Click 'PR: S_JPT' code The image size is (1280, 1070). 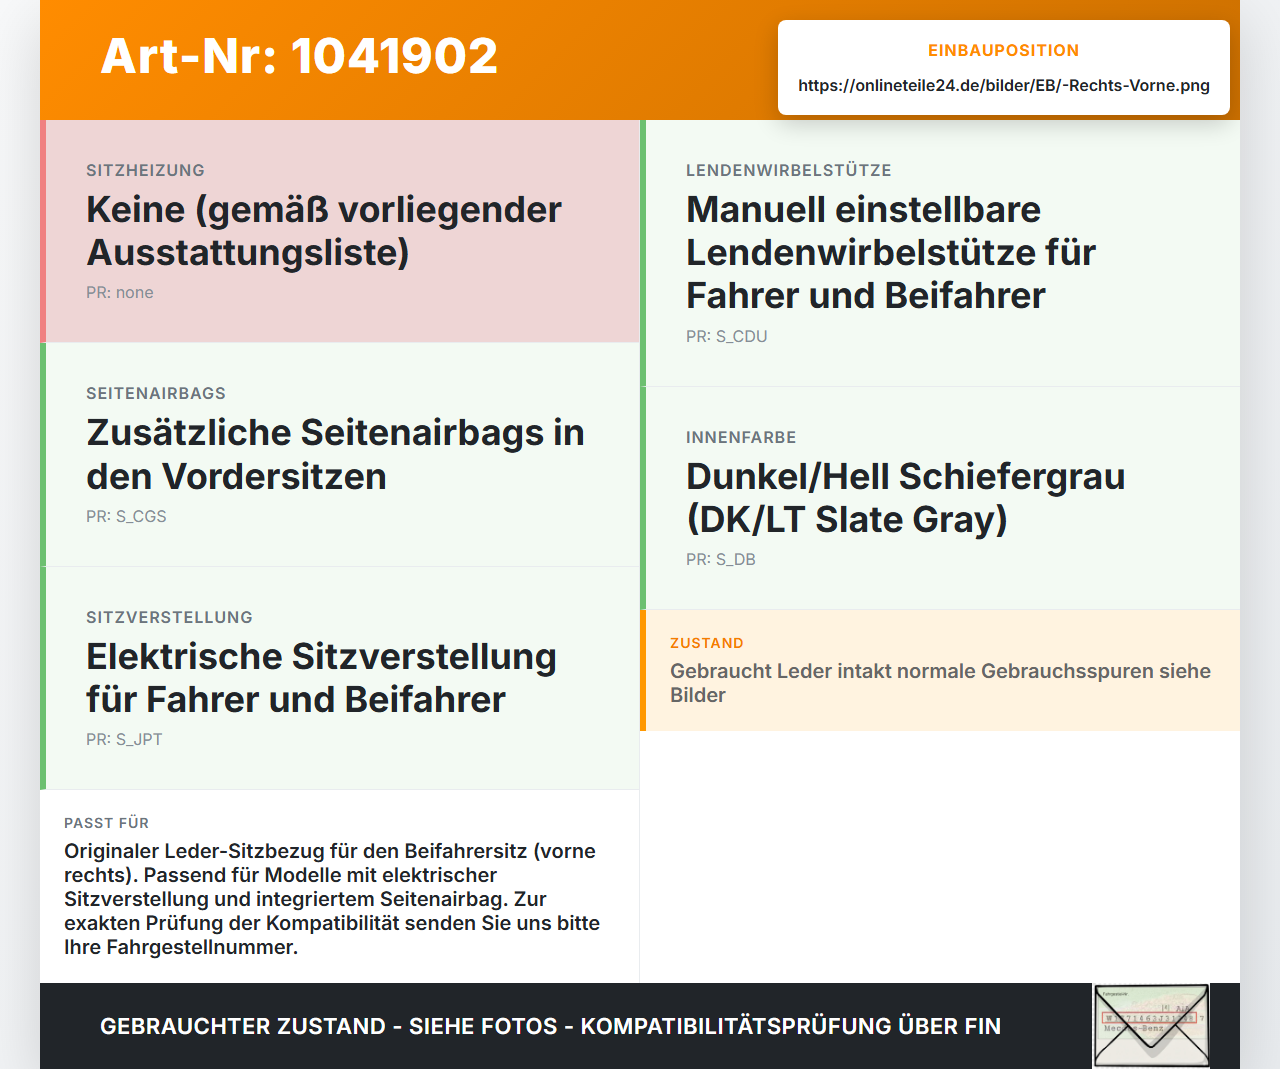click(124, 739)
